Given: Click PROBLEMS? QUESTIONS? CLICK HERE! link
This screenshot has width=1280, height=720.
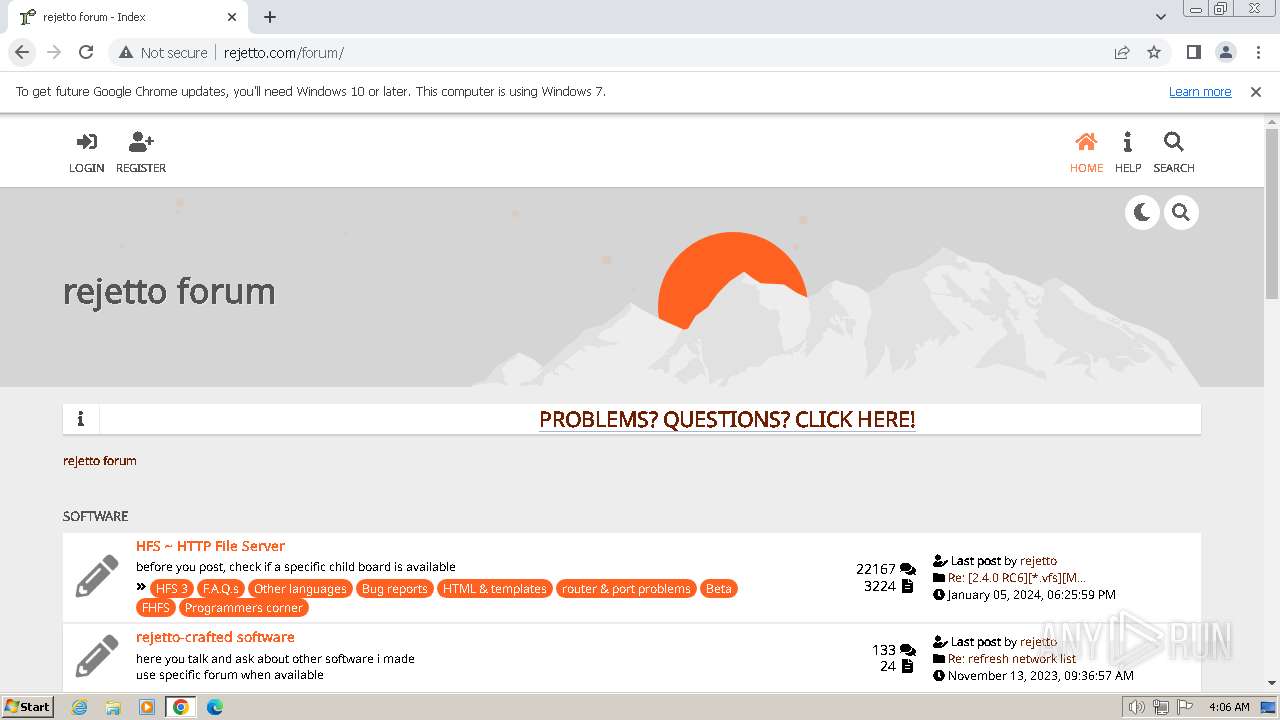Looking at the screenshot, I should pyautogui.click(x=727, y=419).
